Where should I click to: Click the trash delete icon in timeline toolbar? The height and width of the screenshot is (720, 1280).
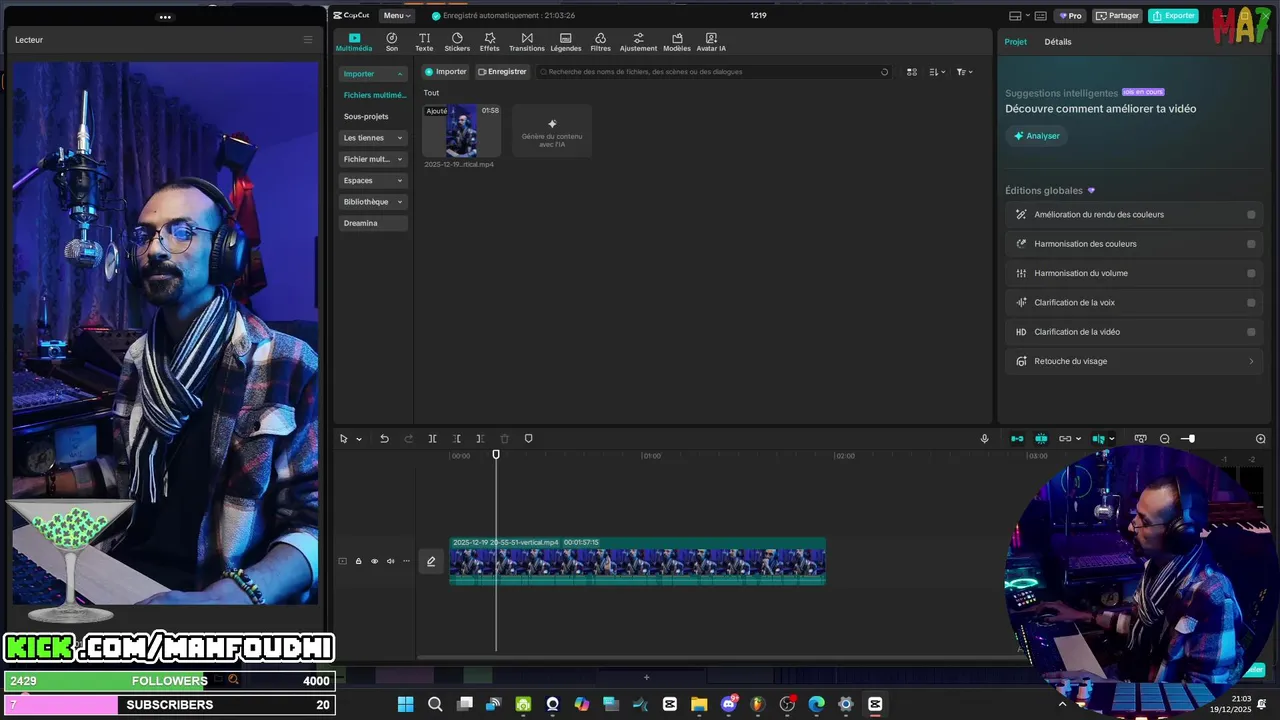(504, 439)
